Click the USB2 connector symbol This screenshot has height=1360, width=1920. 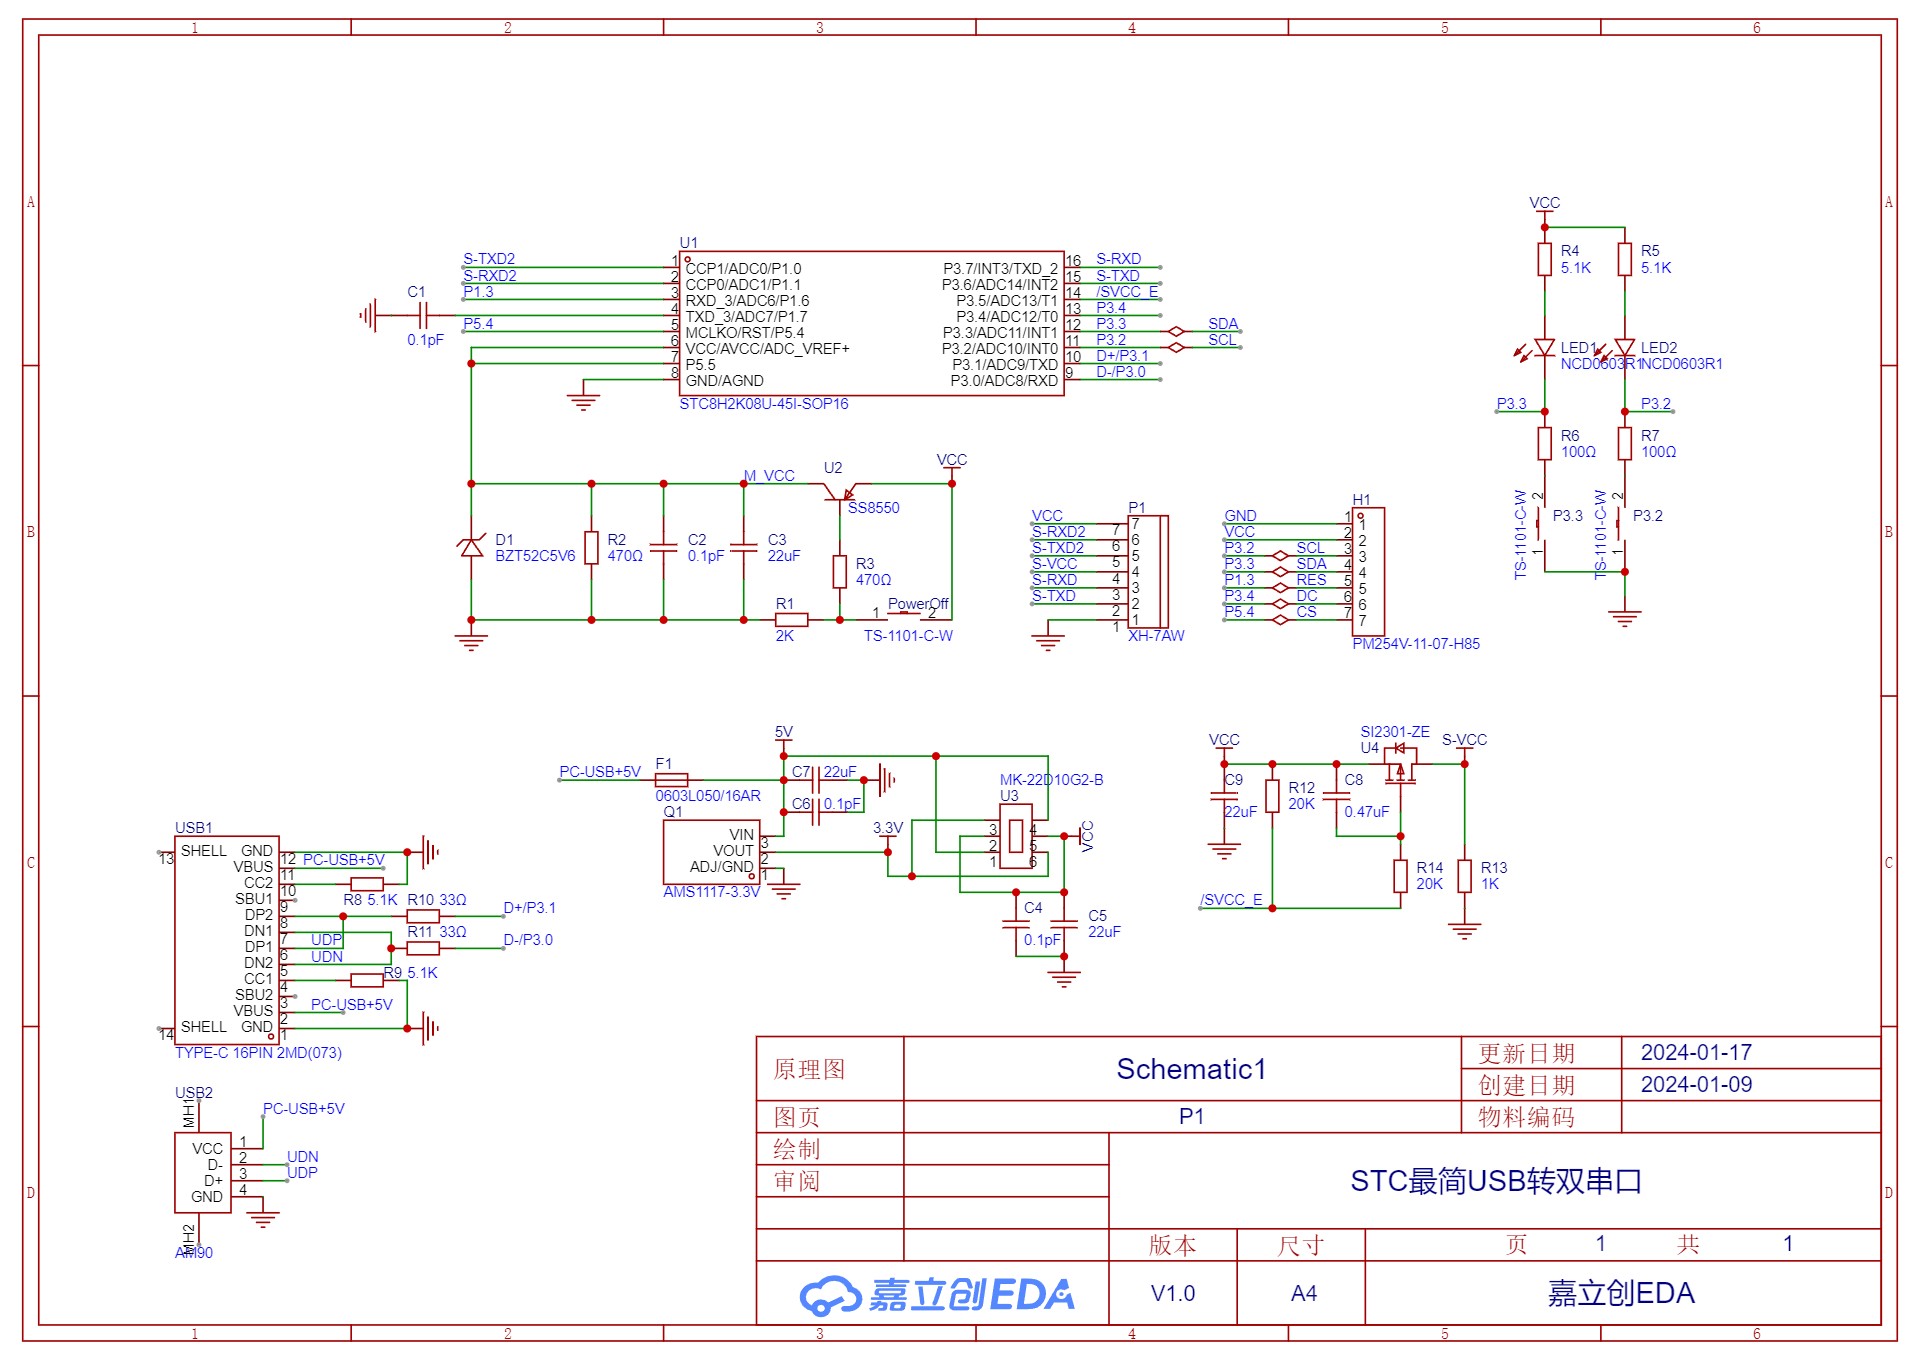203,1172
